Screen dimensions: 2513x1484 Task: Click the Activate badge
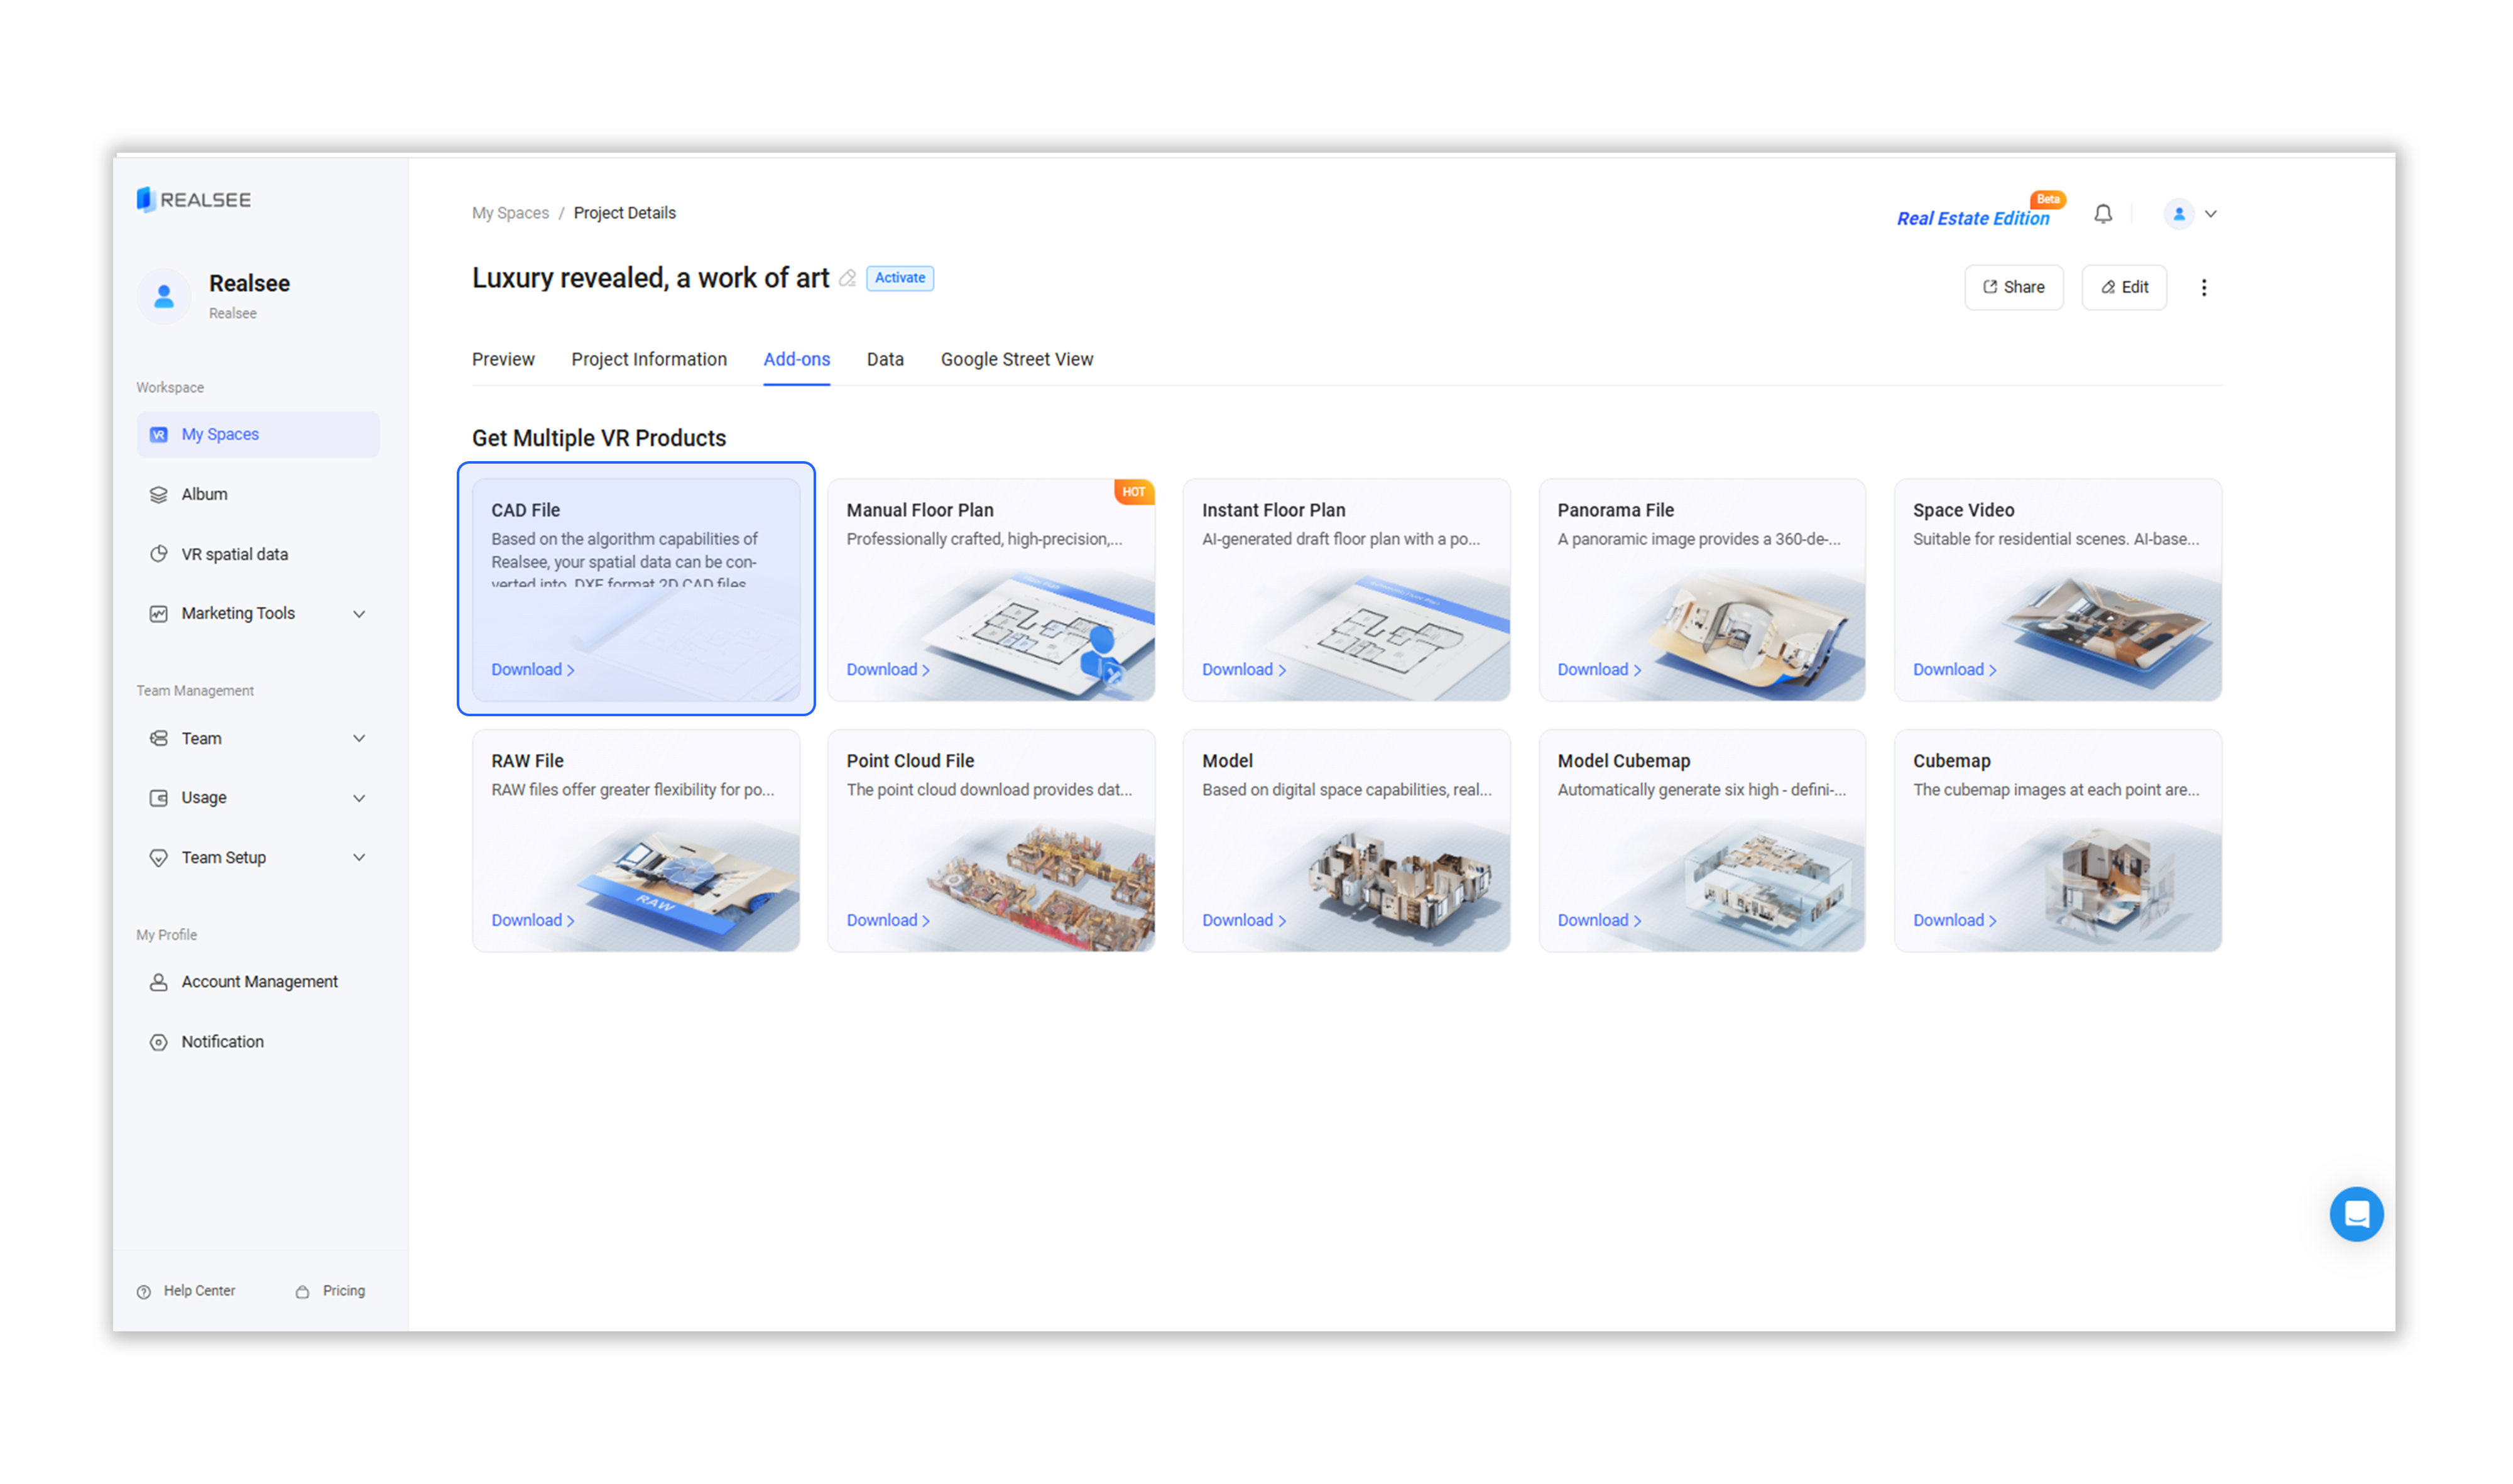click(x=899, y=278)
